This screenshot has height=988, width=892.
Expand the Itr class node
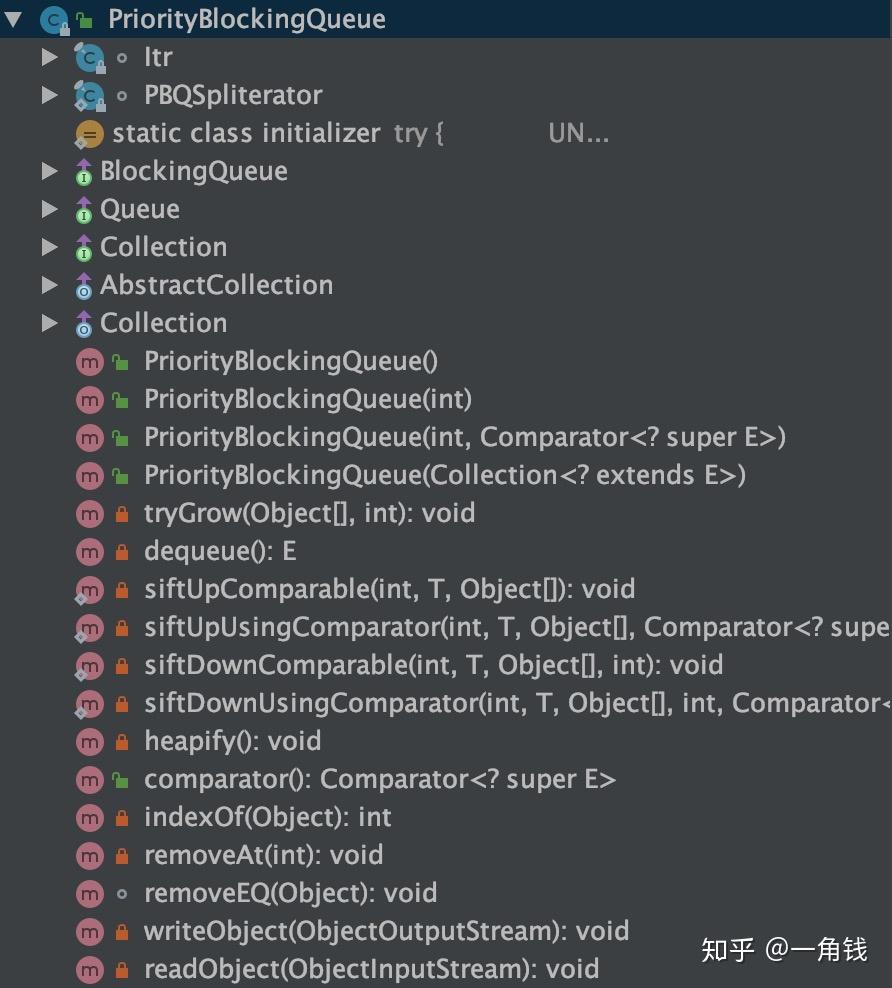click(49, 58)
